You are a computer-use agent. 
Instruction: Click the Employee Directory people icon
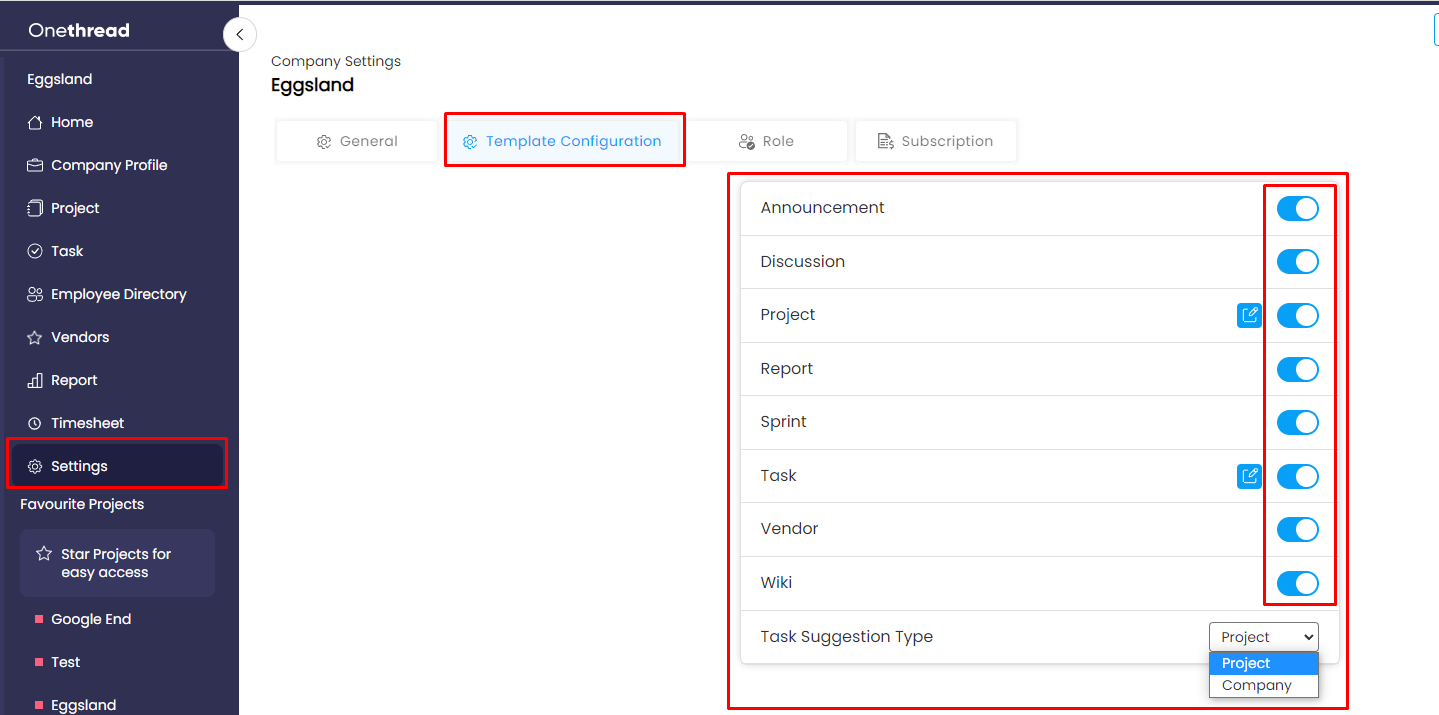pos(35,295)
